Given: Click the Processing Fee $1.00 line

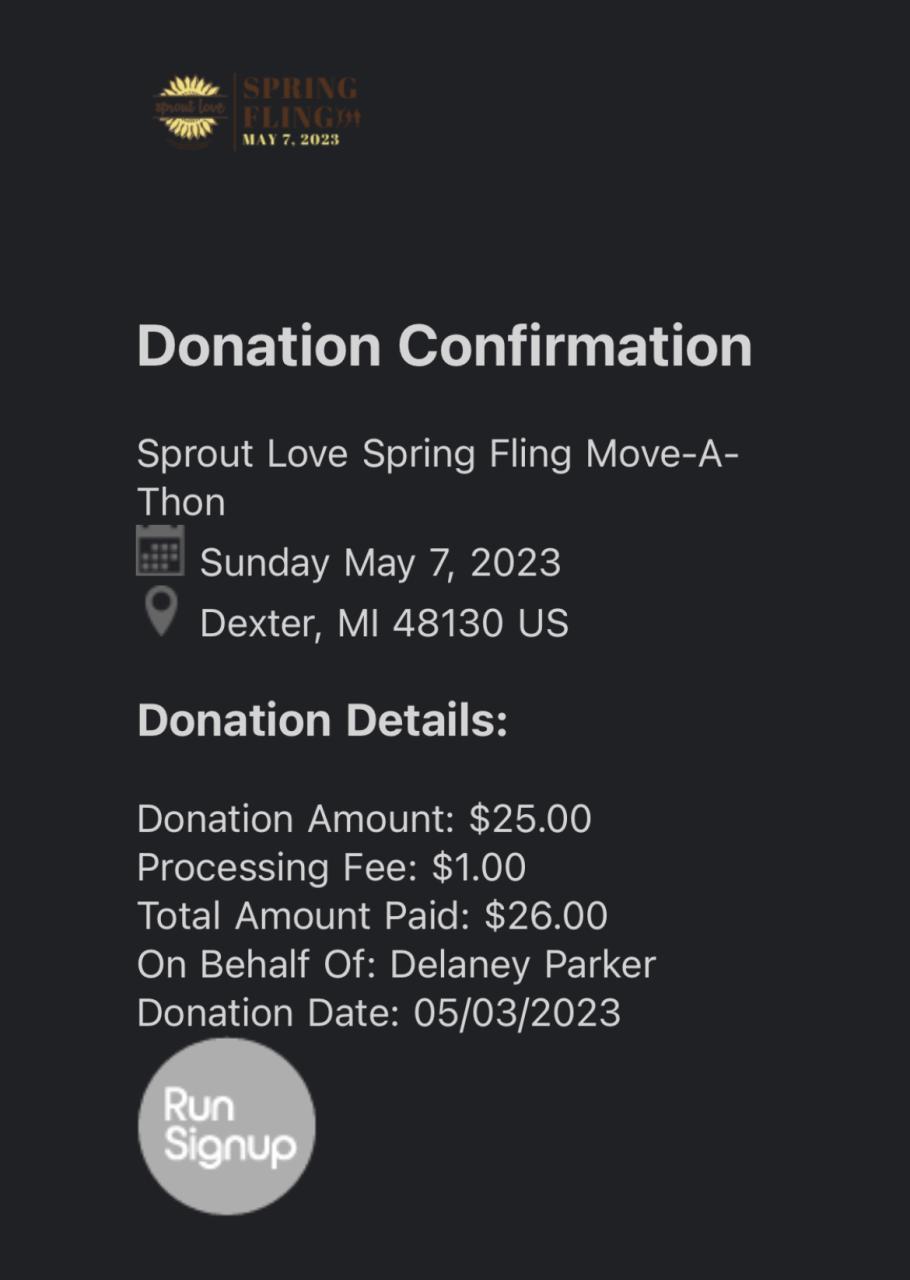Looking at the screenshot, I should [x=331, y=867].
